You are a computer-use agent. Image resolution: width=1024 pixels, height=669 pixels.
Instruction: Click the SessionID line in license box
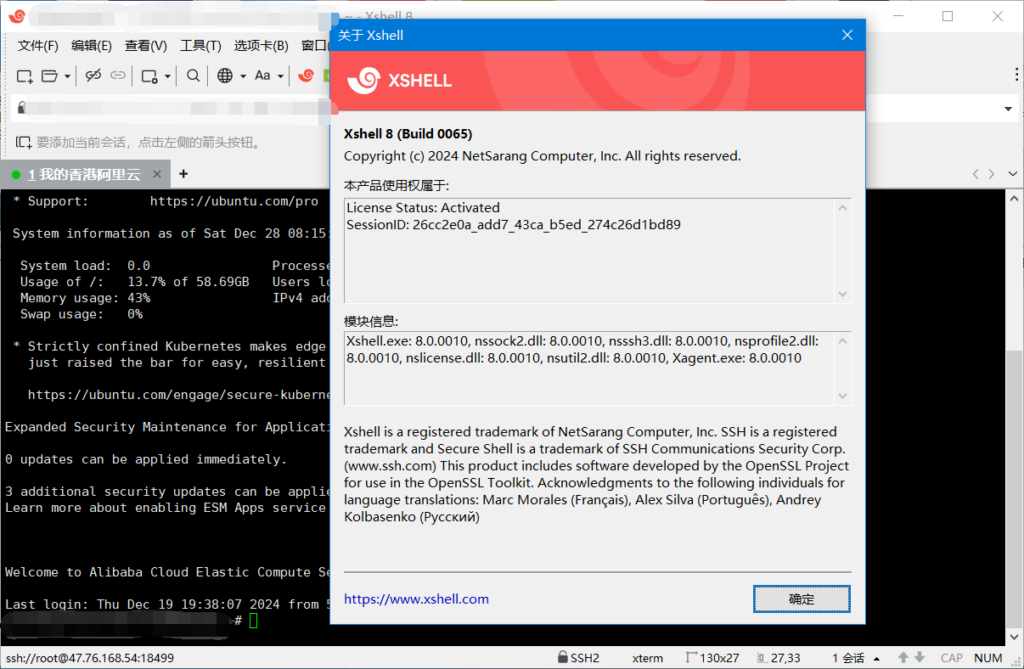(513, 225)
